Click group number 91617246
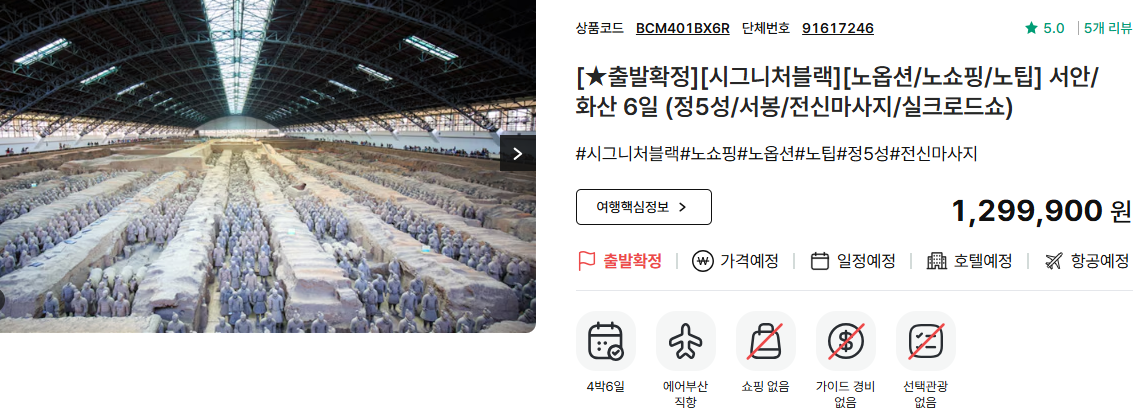The height and width of the screenshot is (420, 1146). 838,28
